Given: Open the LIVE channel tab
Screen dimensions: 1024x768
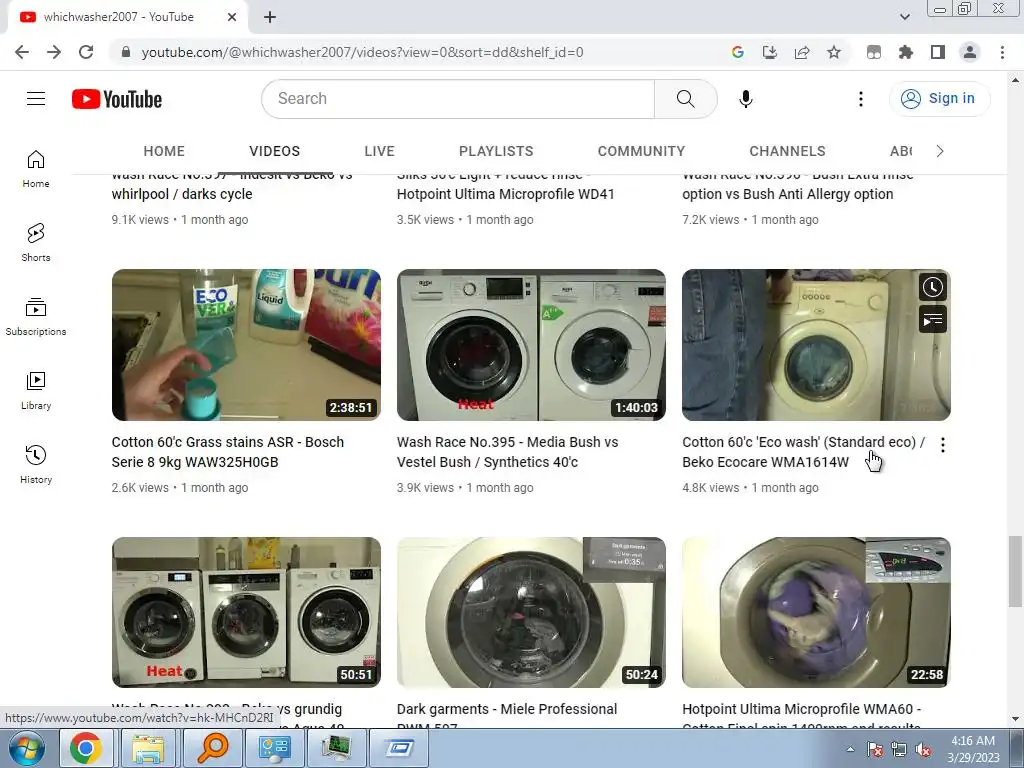Looking at the screenshot, I should pyautogui.click(x=379, y=151).
